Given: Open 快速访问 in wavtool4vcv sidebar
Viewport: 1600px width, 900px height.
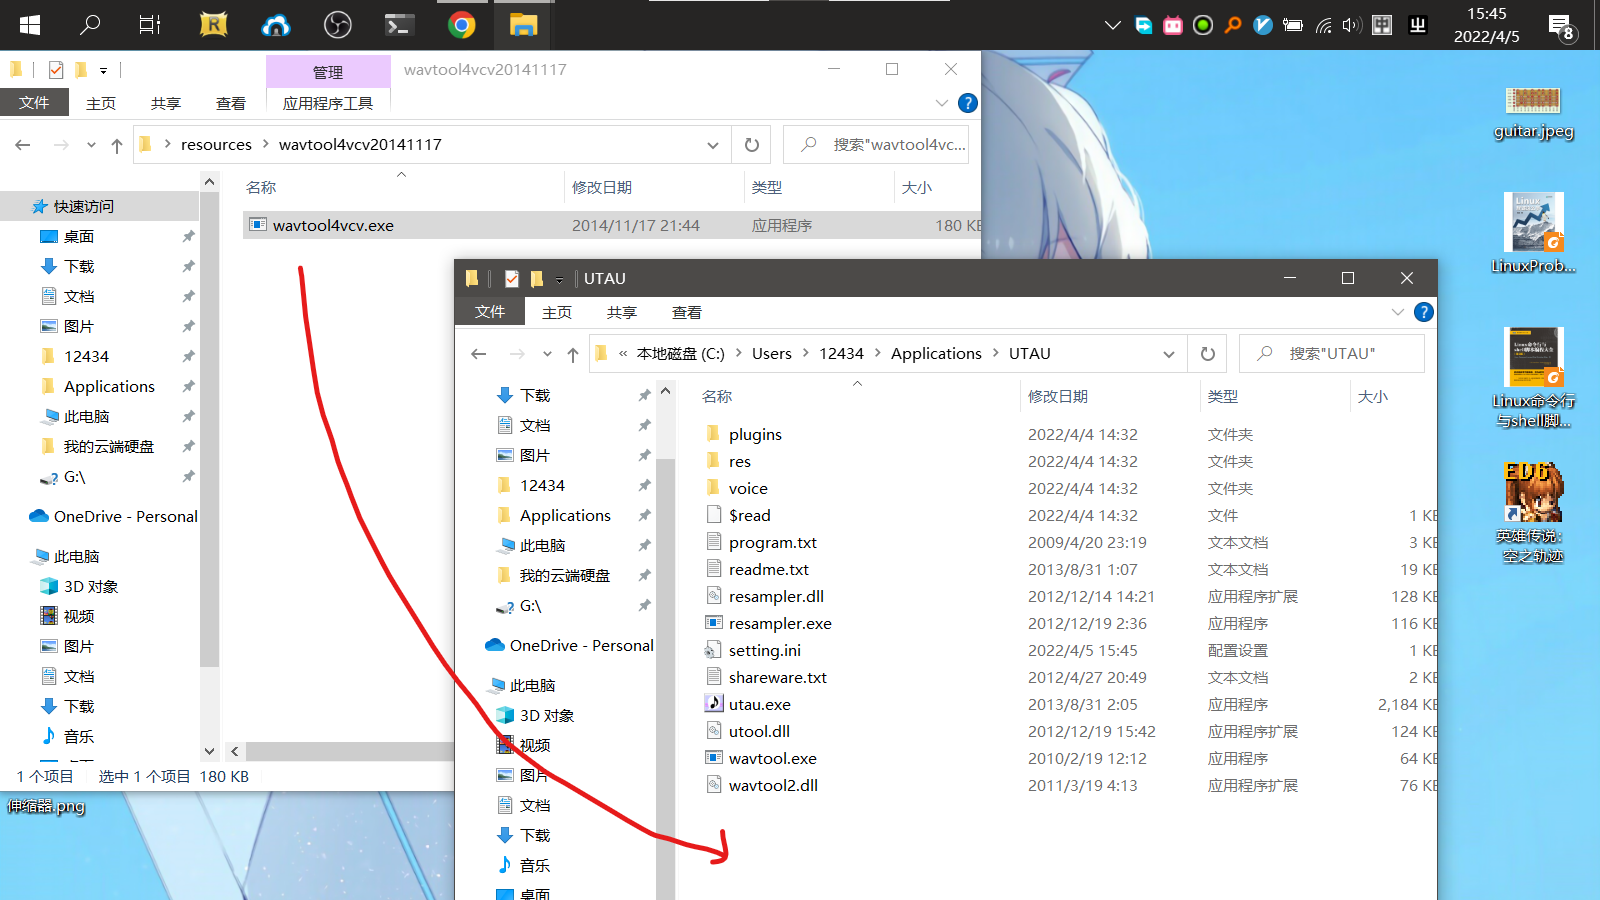Looking at the screenshot, I should pyautogui.click(x=84, y=206).
